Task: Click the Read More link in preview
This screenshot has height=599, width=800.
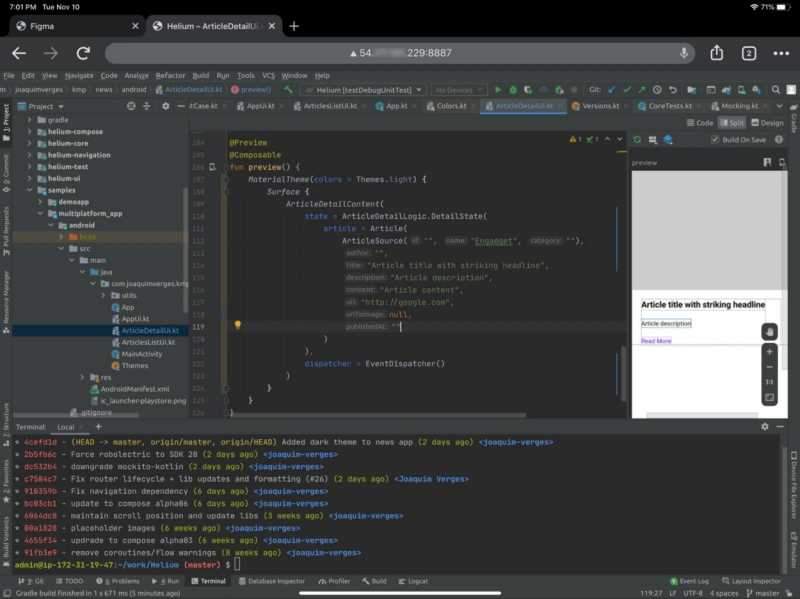Action: [656, 341]
